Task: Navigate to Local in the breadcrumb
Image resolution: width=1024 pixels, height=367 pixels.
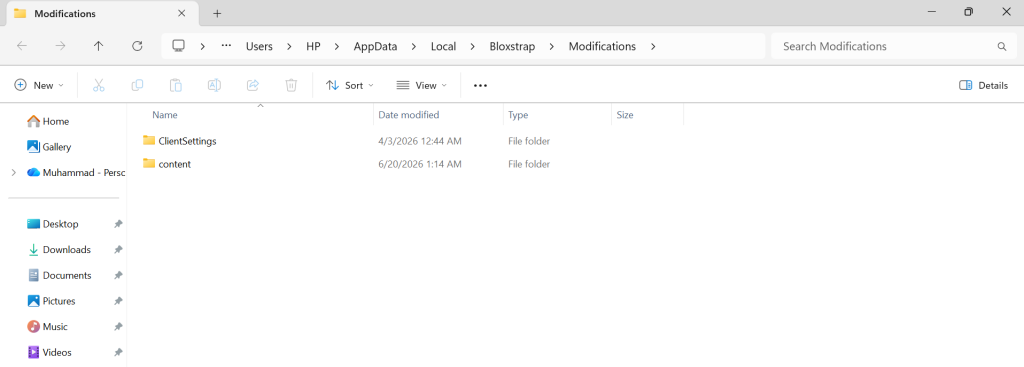Action: (443, 46)
